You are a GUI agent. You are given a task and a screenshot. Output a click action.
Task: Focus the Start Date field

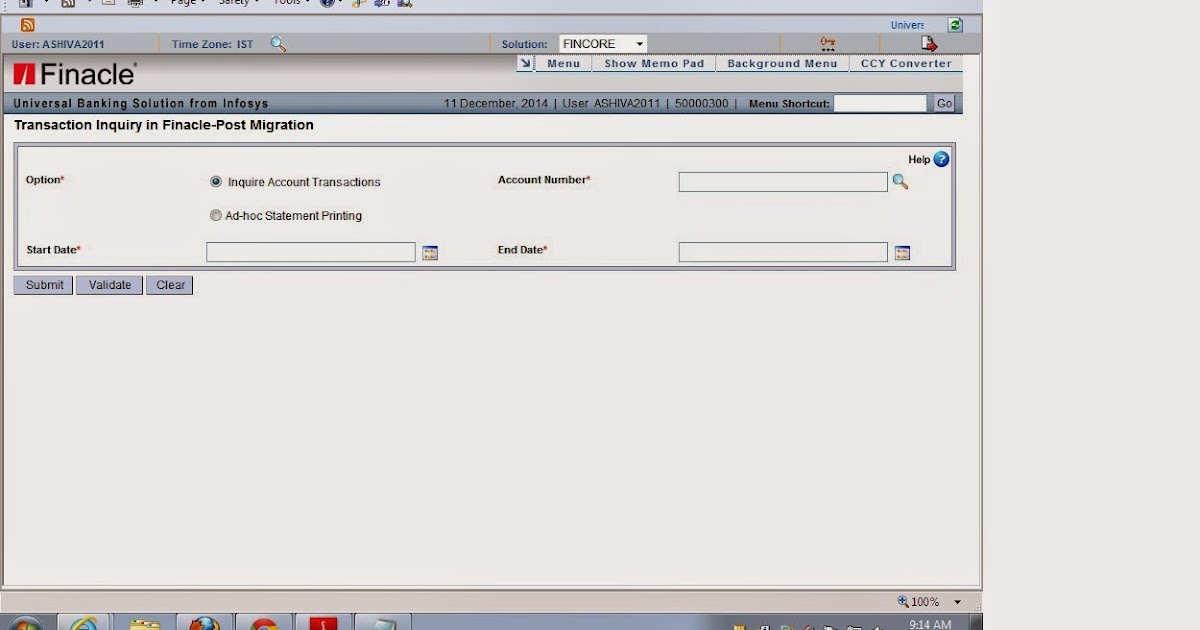click(311, 252)
